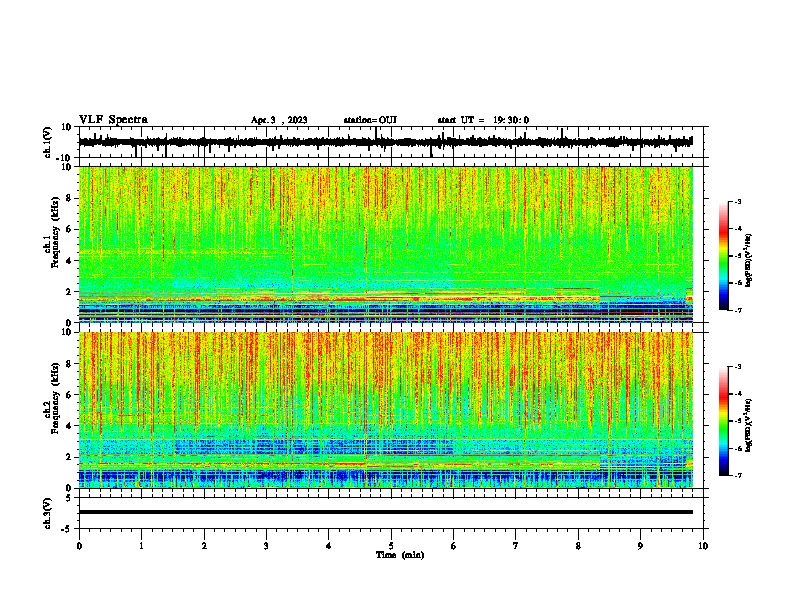This screenshot has height=612, width=792.
Task: Click the "station=OUI" header label
Action: click(x=370, y=120)
